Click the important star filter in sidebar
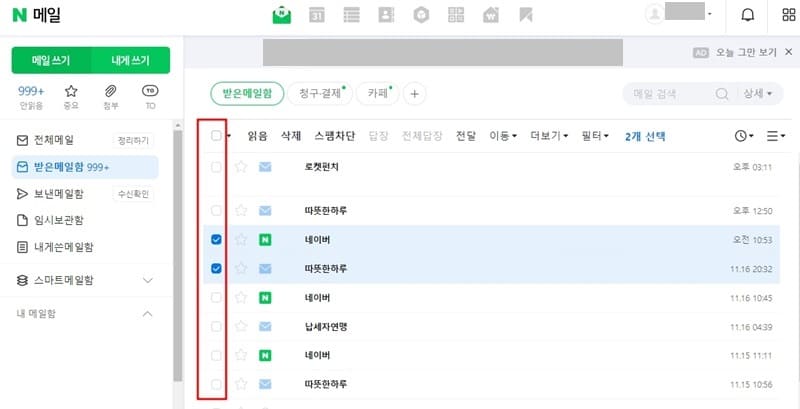The height and width of the screenshot is (409, 800). coord(71,92)
